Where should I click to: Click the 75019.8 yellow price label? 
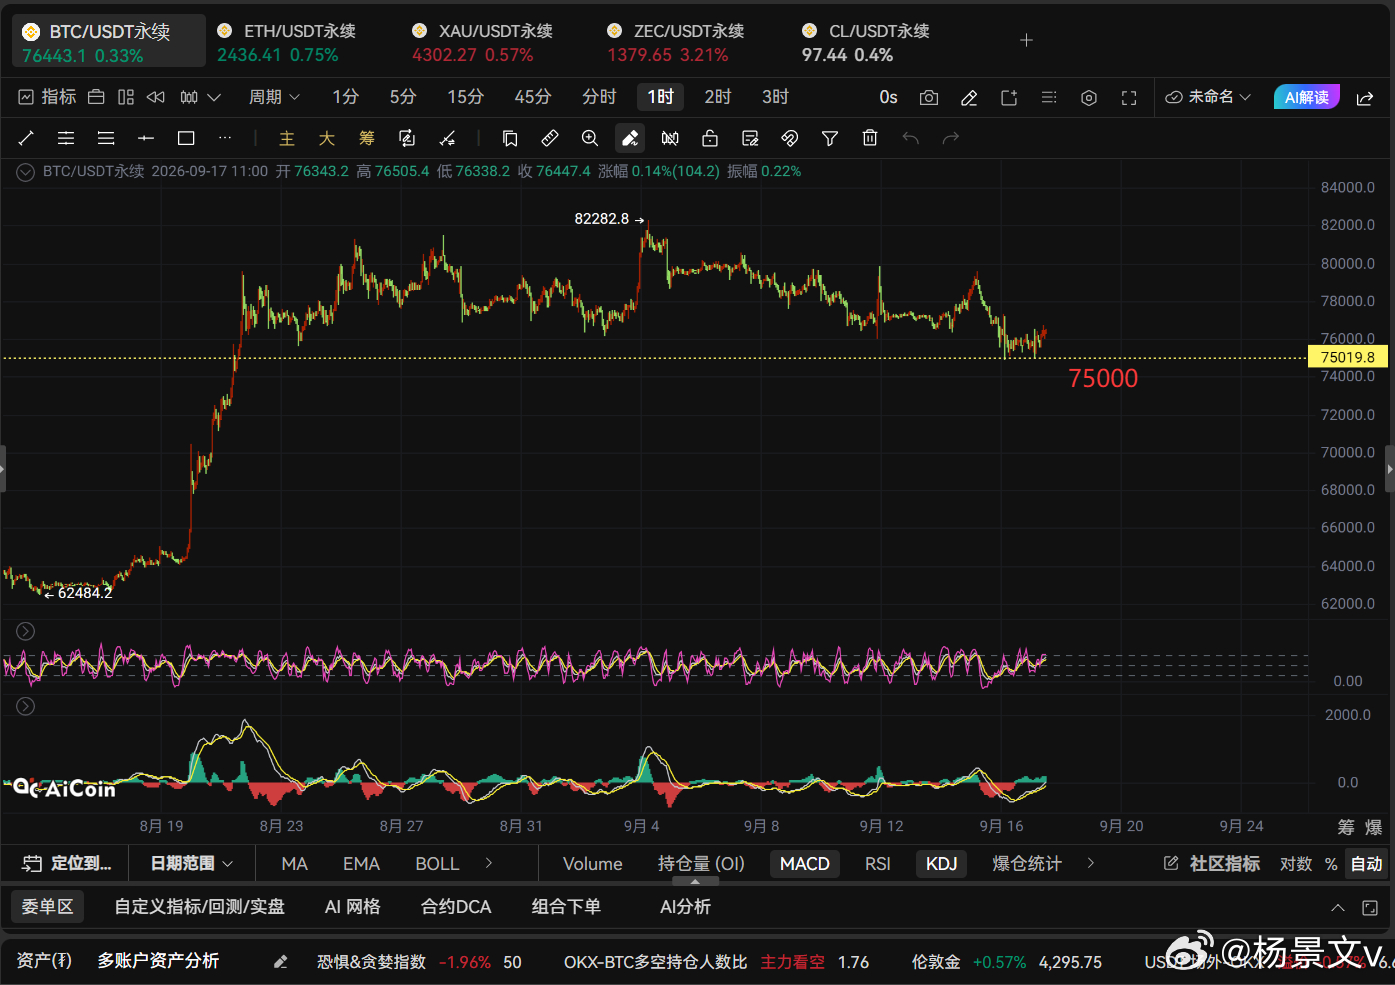coord(1348,357)
